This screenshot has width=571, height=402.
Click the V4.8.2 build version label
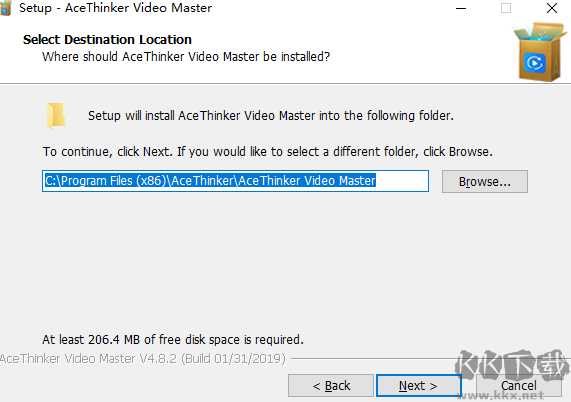[x=143, y=359]
